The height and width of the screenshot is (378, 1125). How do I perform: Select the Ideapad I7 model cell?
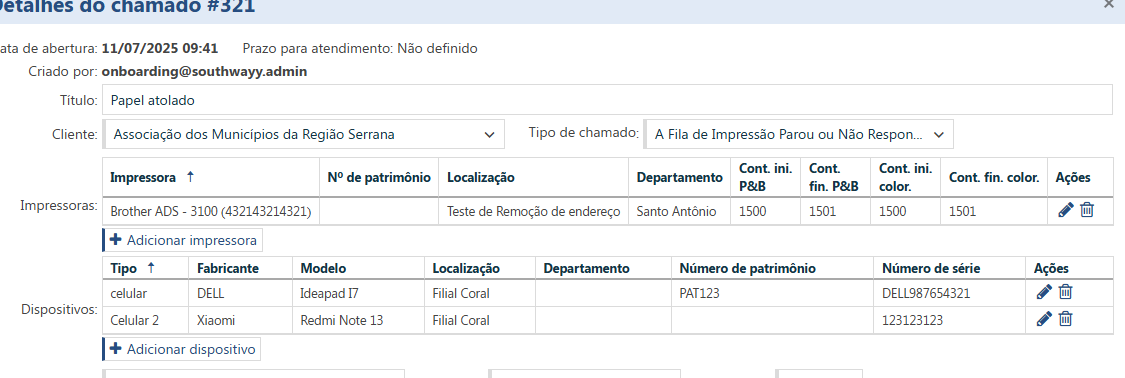click(x=359, y=293)
